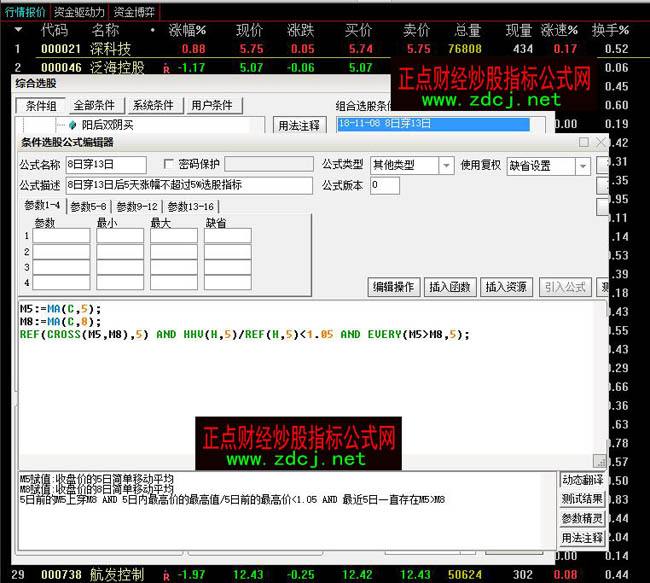Switch to the 参数9-12 tab
Image resolution: width=650 pixels, height=583 pixels.
click(x=136, y=206)
